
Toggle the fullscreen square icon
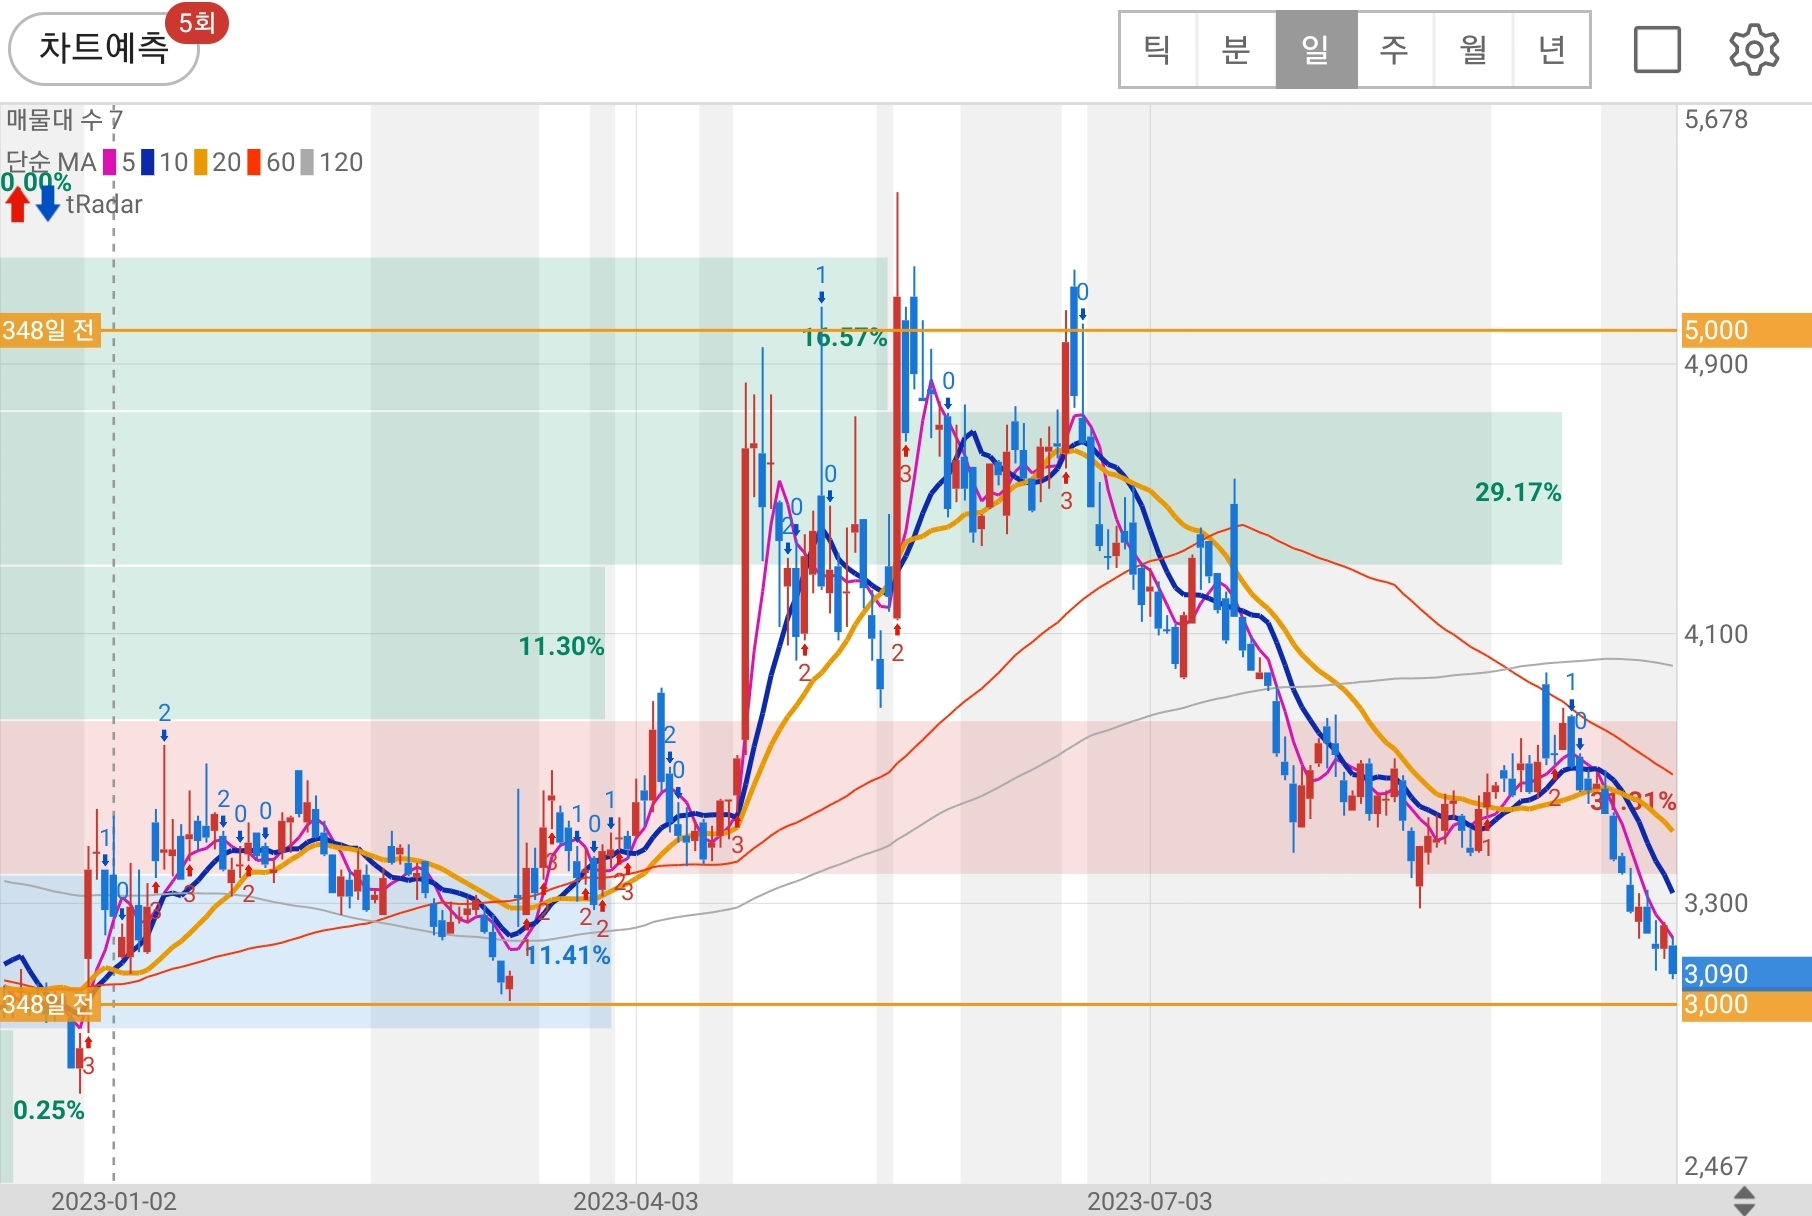click(x=1657, y=50)
